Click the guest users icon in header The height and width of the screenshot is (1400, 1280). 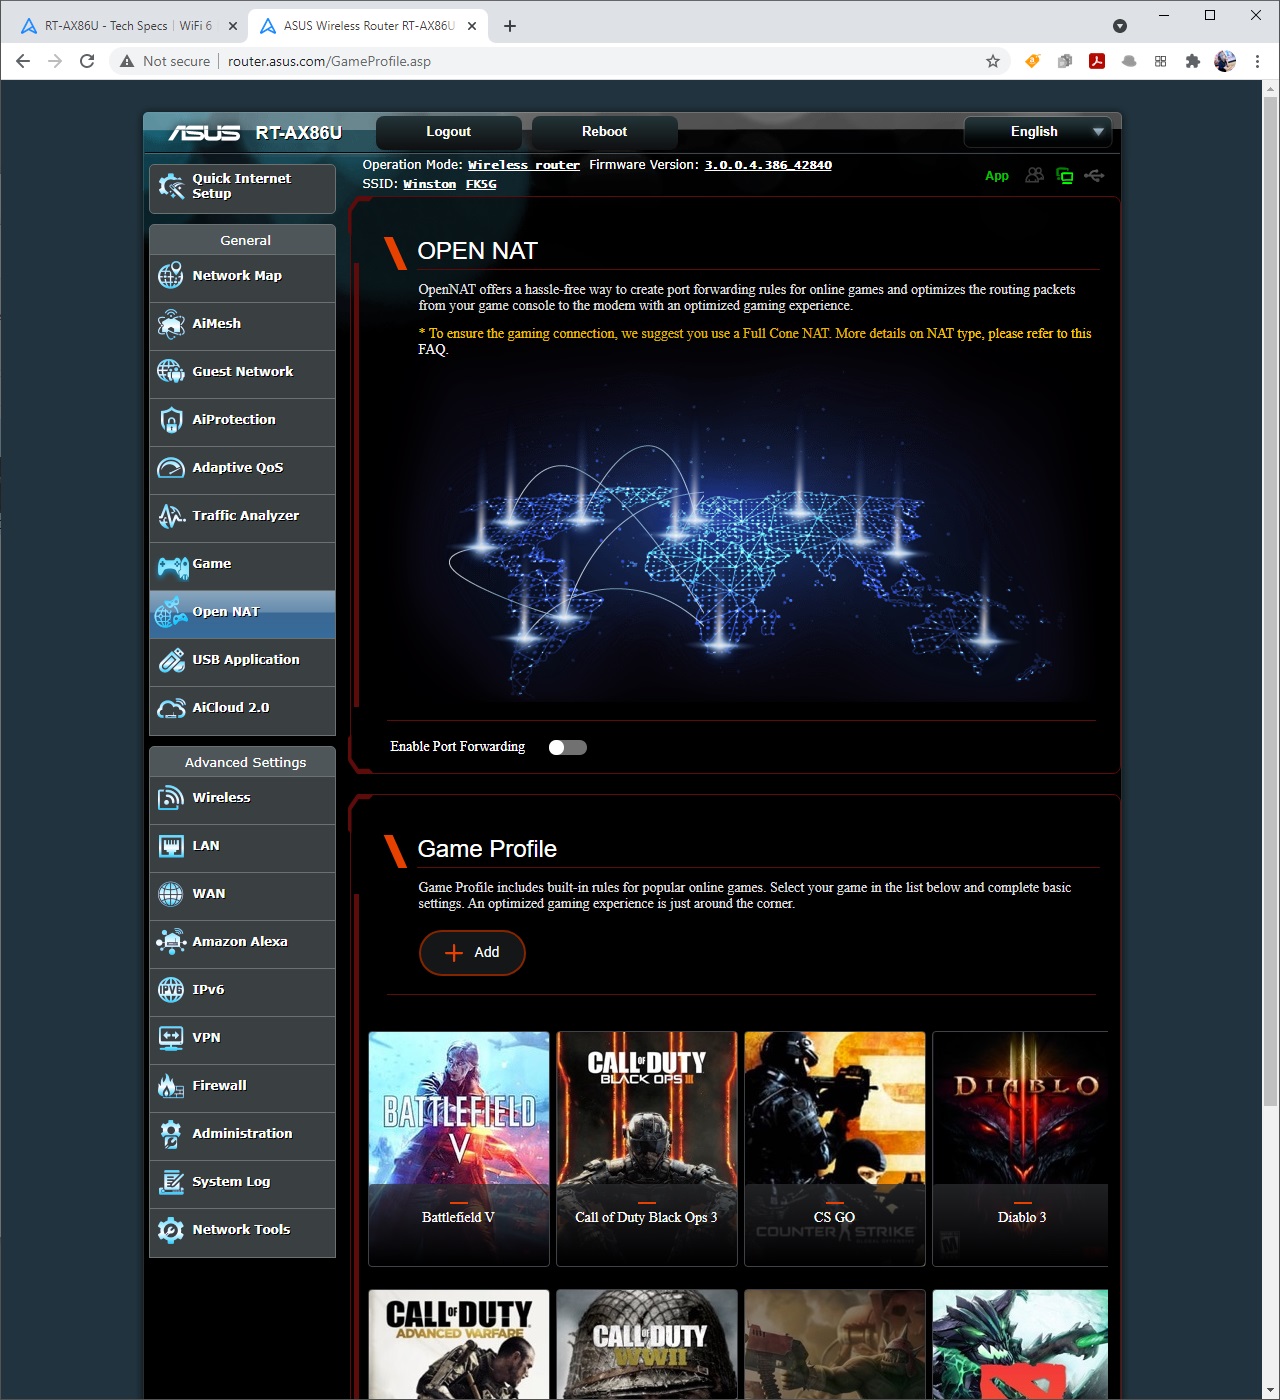(1035, 176)
